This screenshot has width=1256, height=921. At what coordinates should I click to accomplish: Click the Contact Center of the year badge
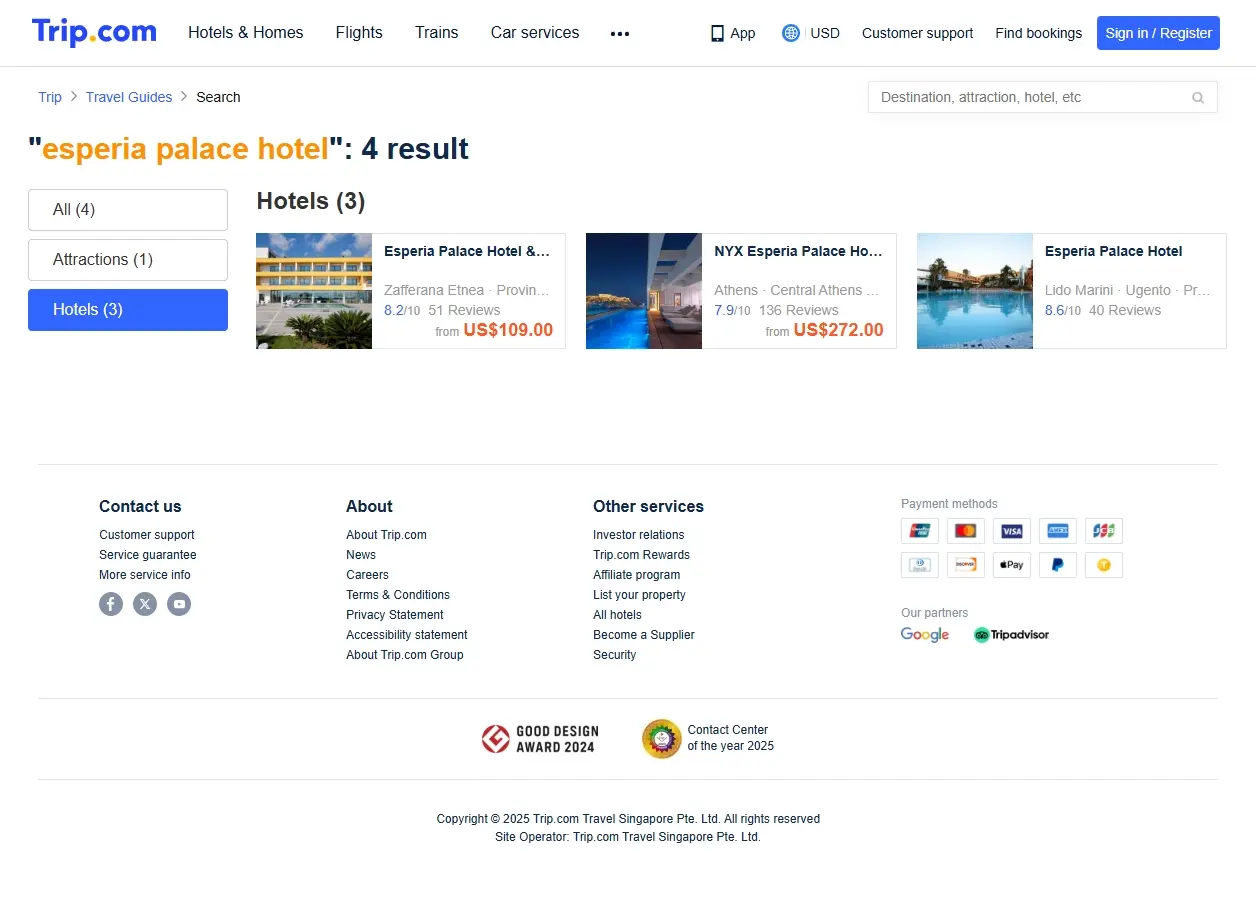(x=708, y=738)
